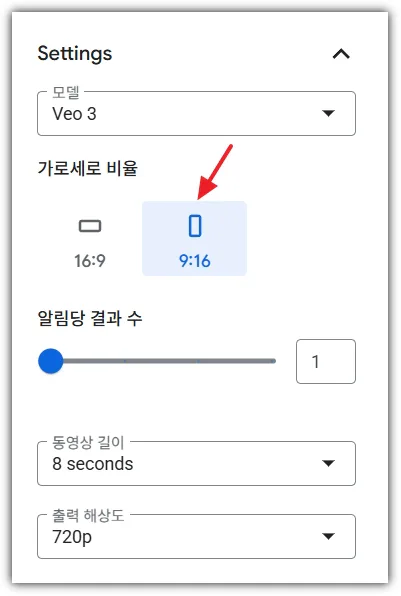Open the 동영상 길이 dropdown
This screenshot has width=401, height=596.
point(197,463)
